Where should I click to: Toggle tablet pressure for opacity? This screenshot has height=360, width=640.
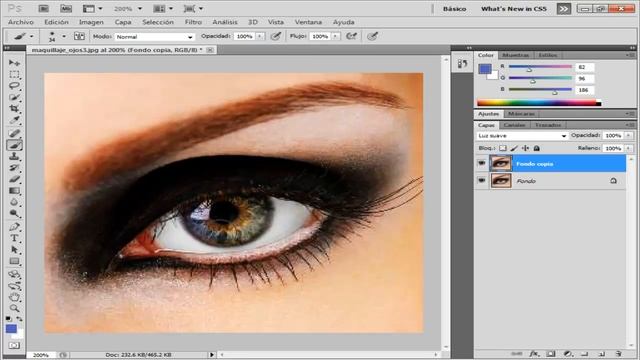(276, 36)
